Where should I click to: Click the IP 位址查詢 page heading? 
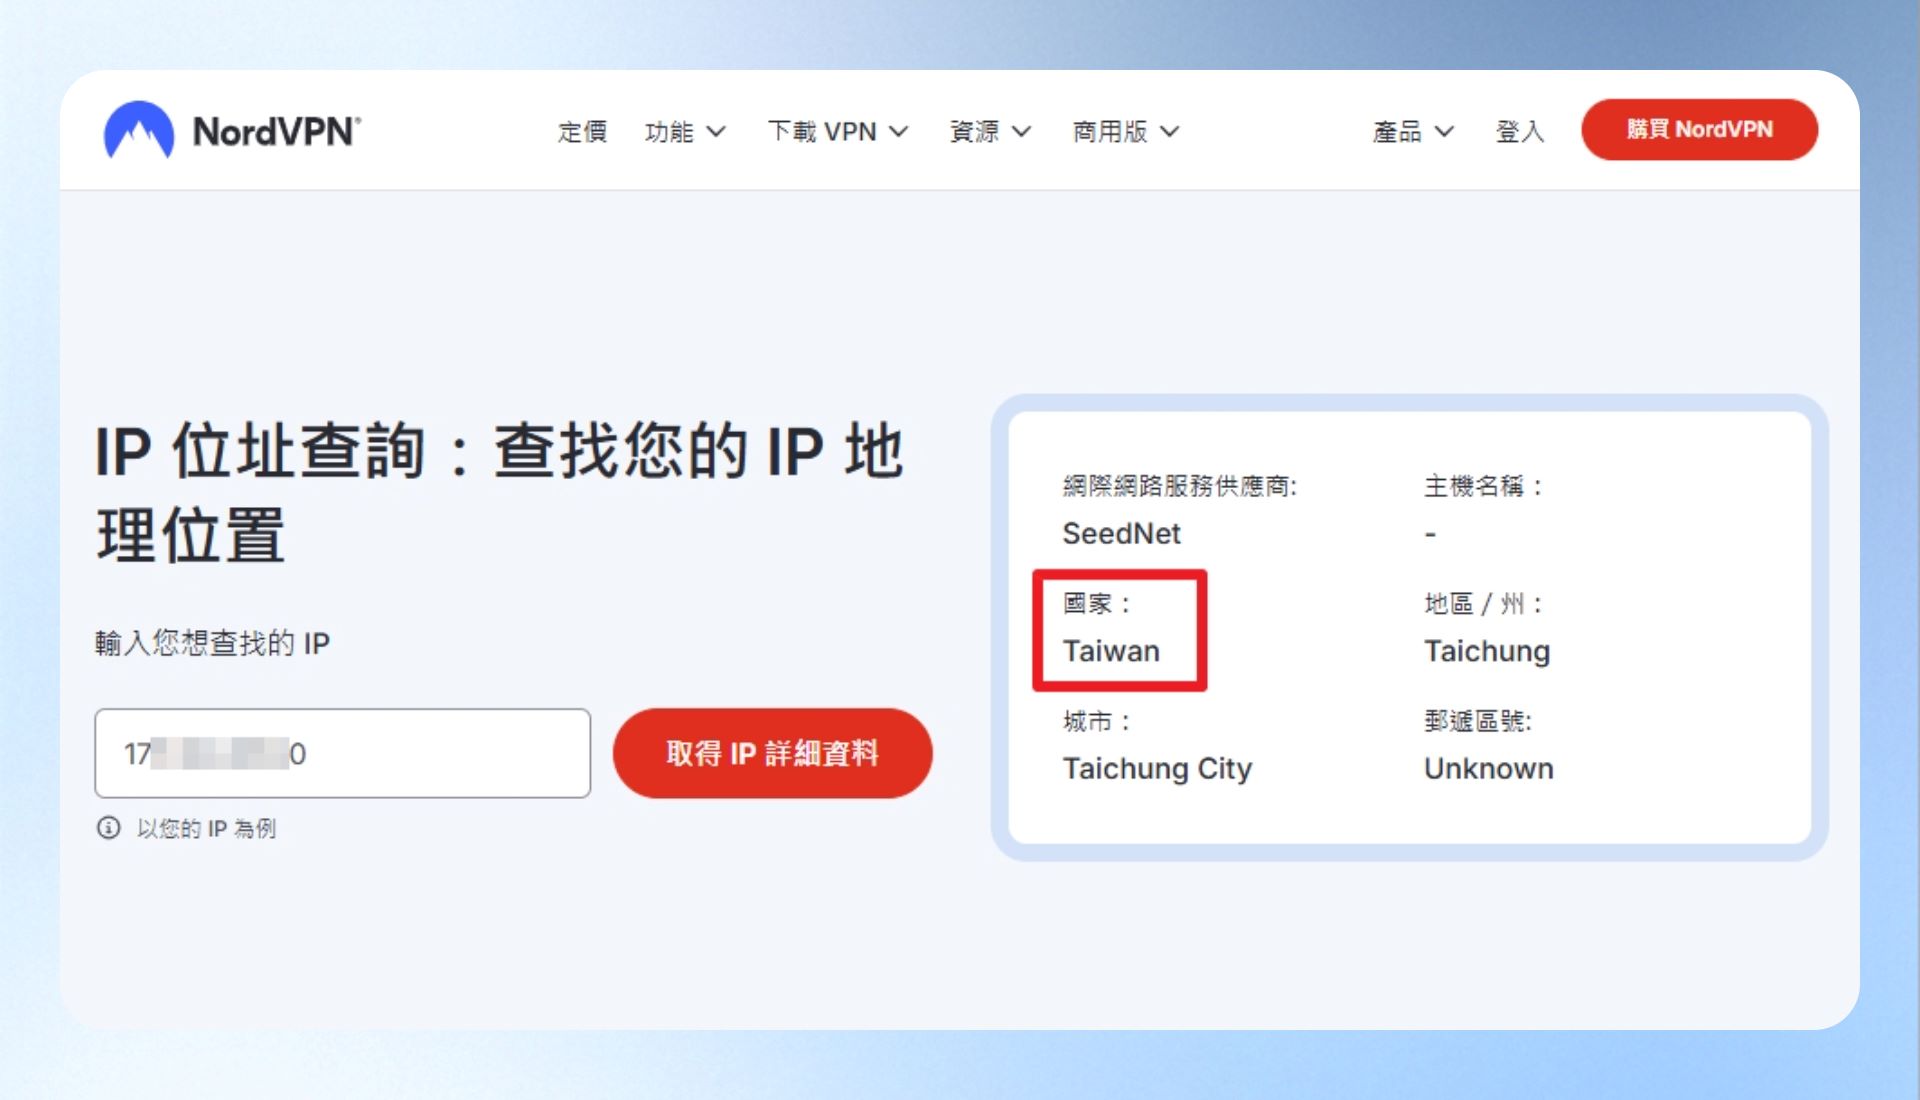[499, 492]
